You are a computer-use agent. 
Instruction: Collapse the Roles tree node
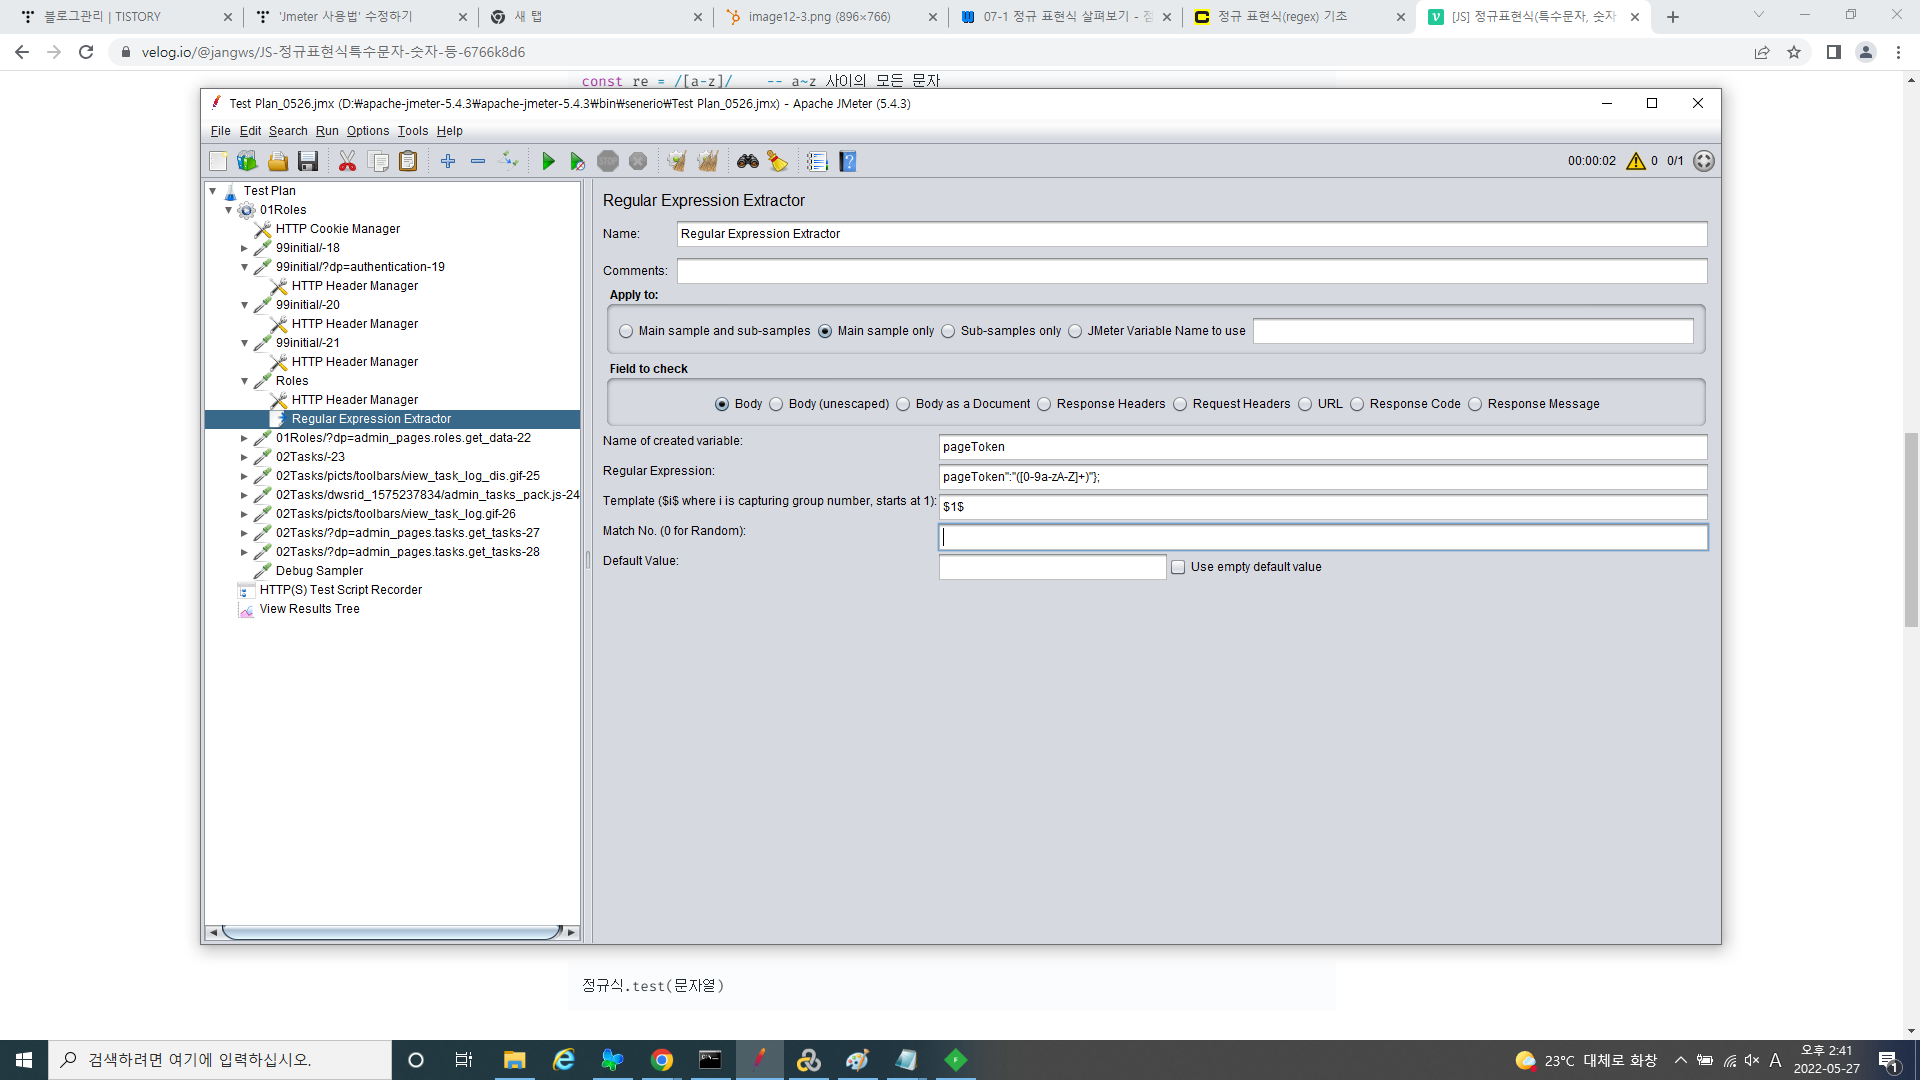[244, 381]
